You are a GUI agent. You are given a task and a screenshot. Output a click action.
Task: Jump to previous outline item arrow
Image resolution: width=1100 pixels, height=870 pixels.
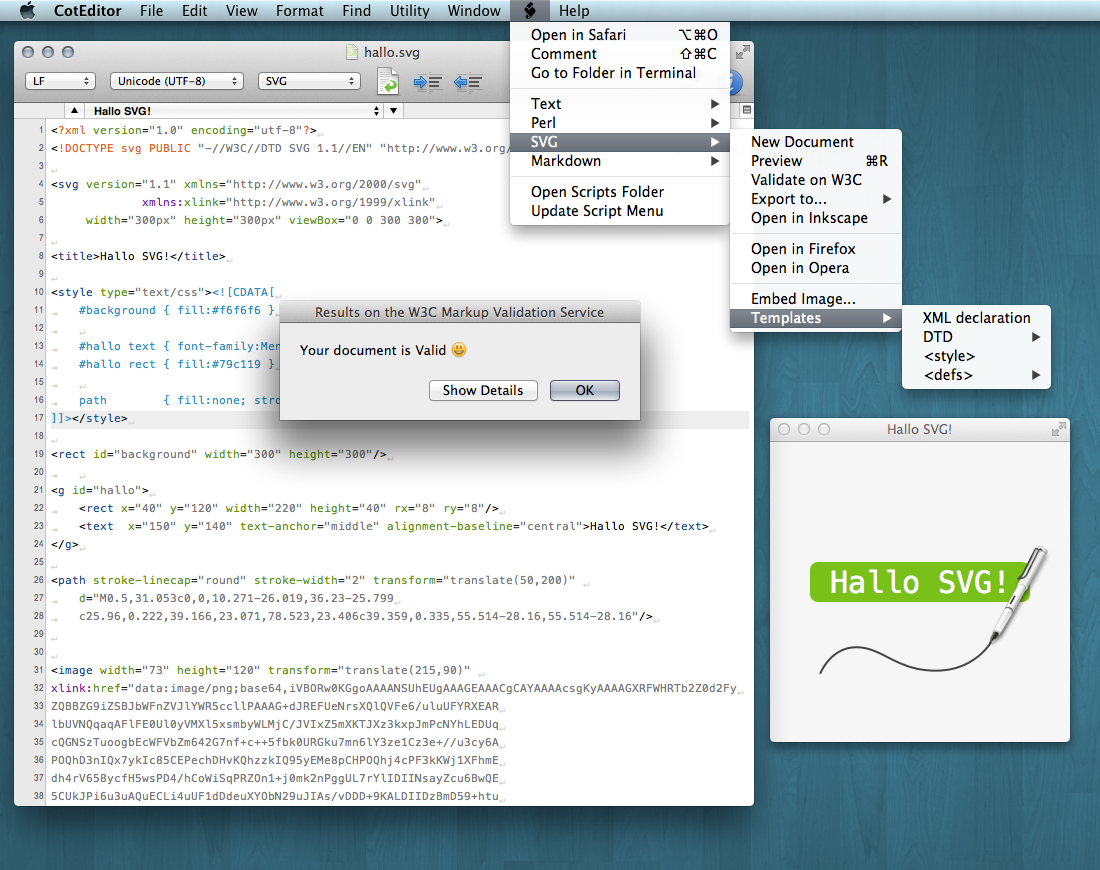tap(74, 110)
